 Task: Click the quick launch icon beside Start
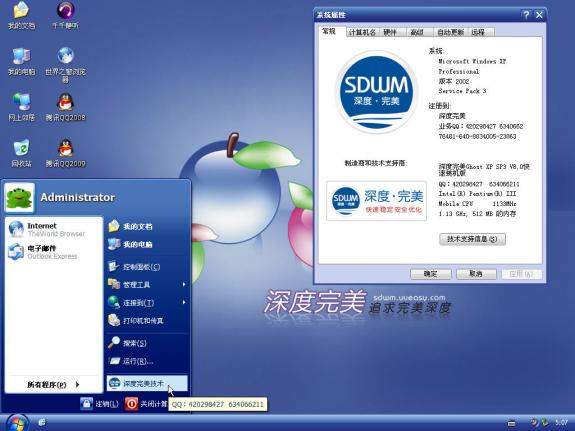click(42, 422)
